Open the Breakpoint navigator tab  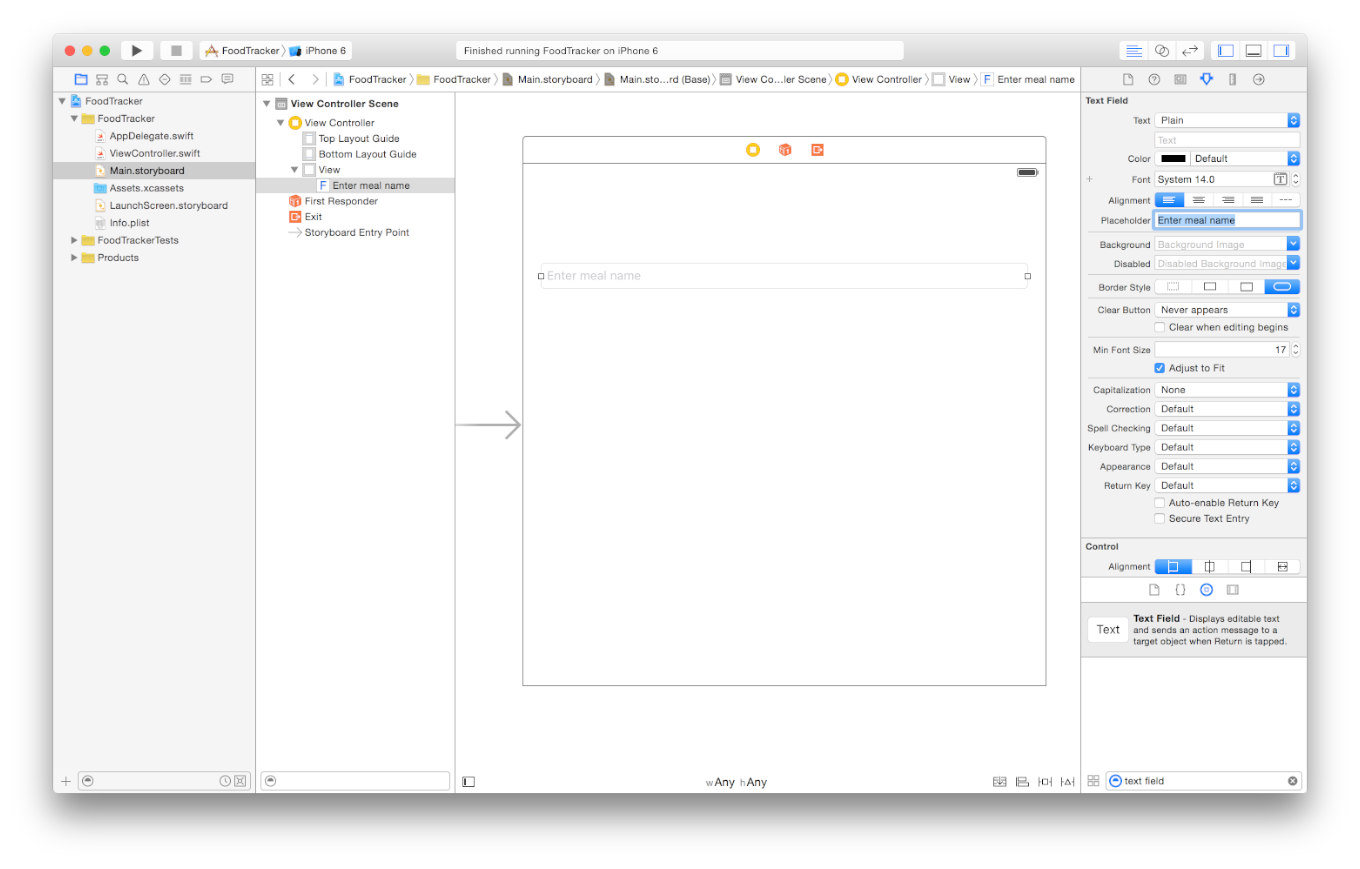tap(207, 79)
